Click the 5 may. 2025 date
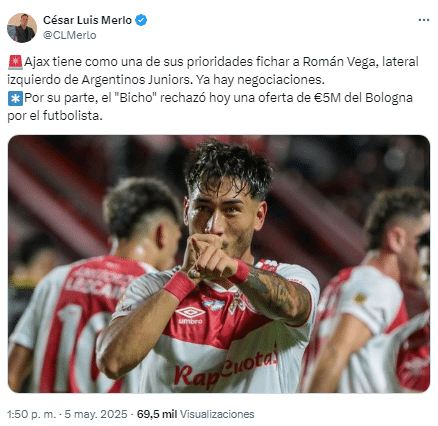Image resolution: width=438 pixels, height=426 pixels. 96,414
